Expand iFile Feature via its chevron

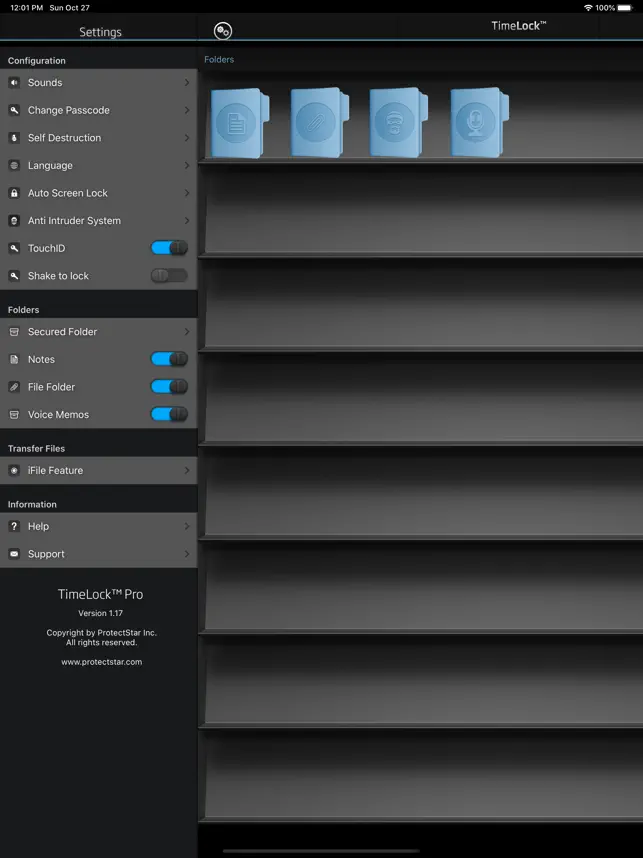point(187,471)
